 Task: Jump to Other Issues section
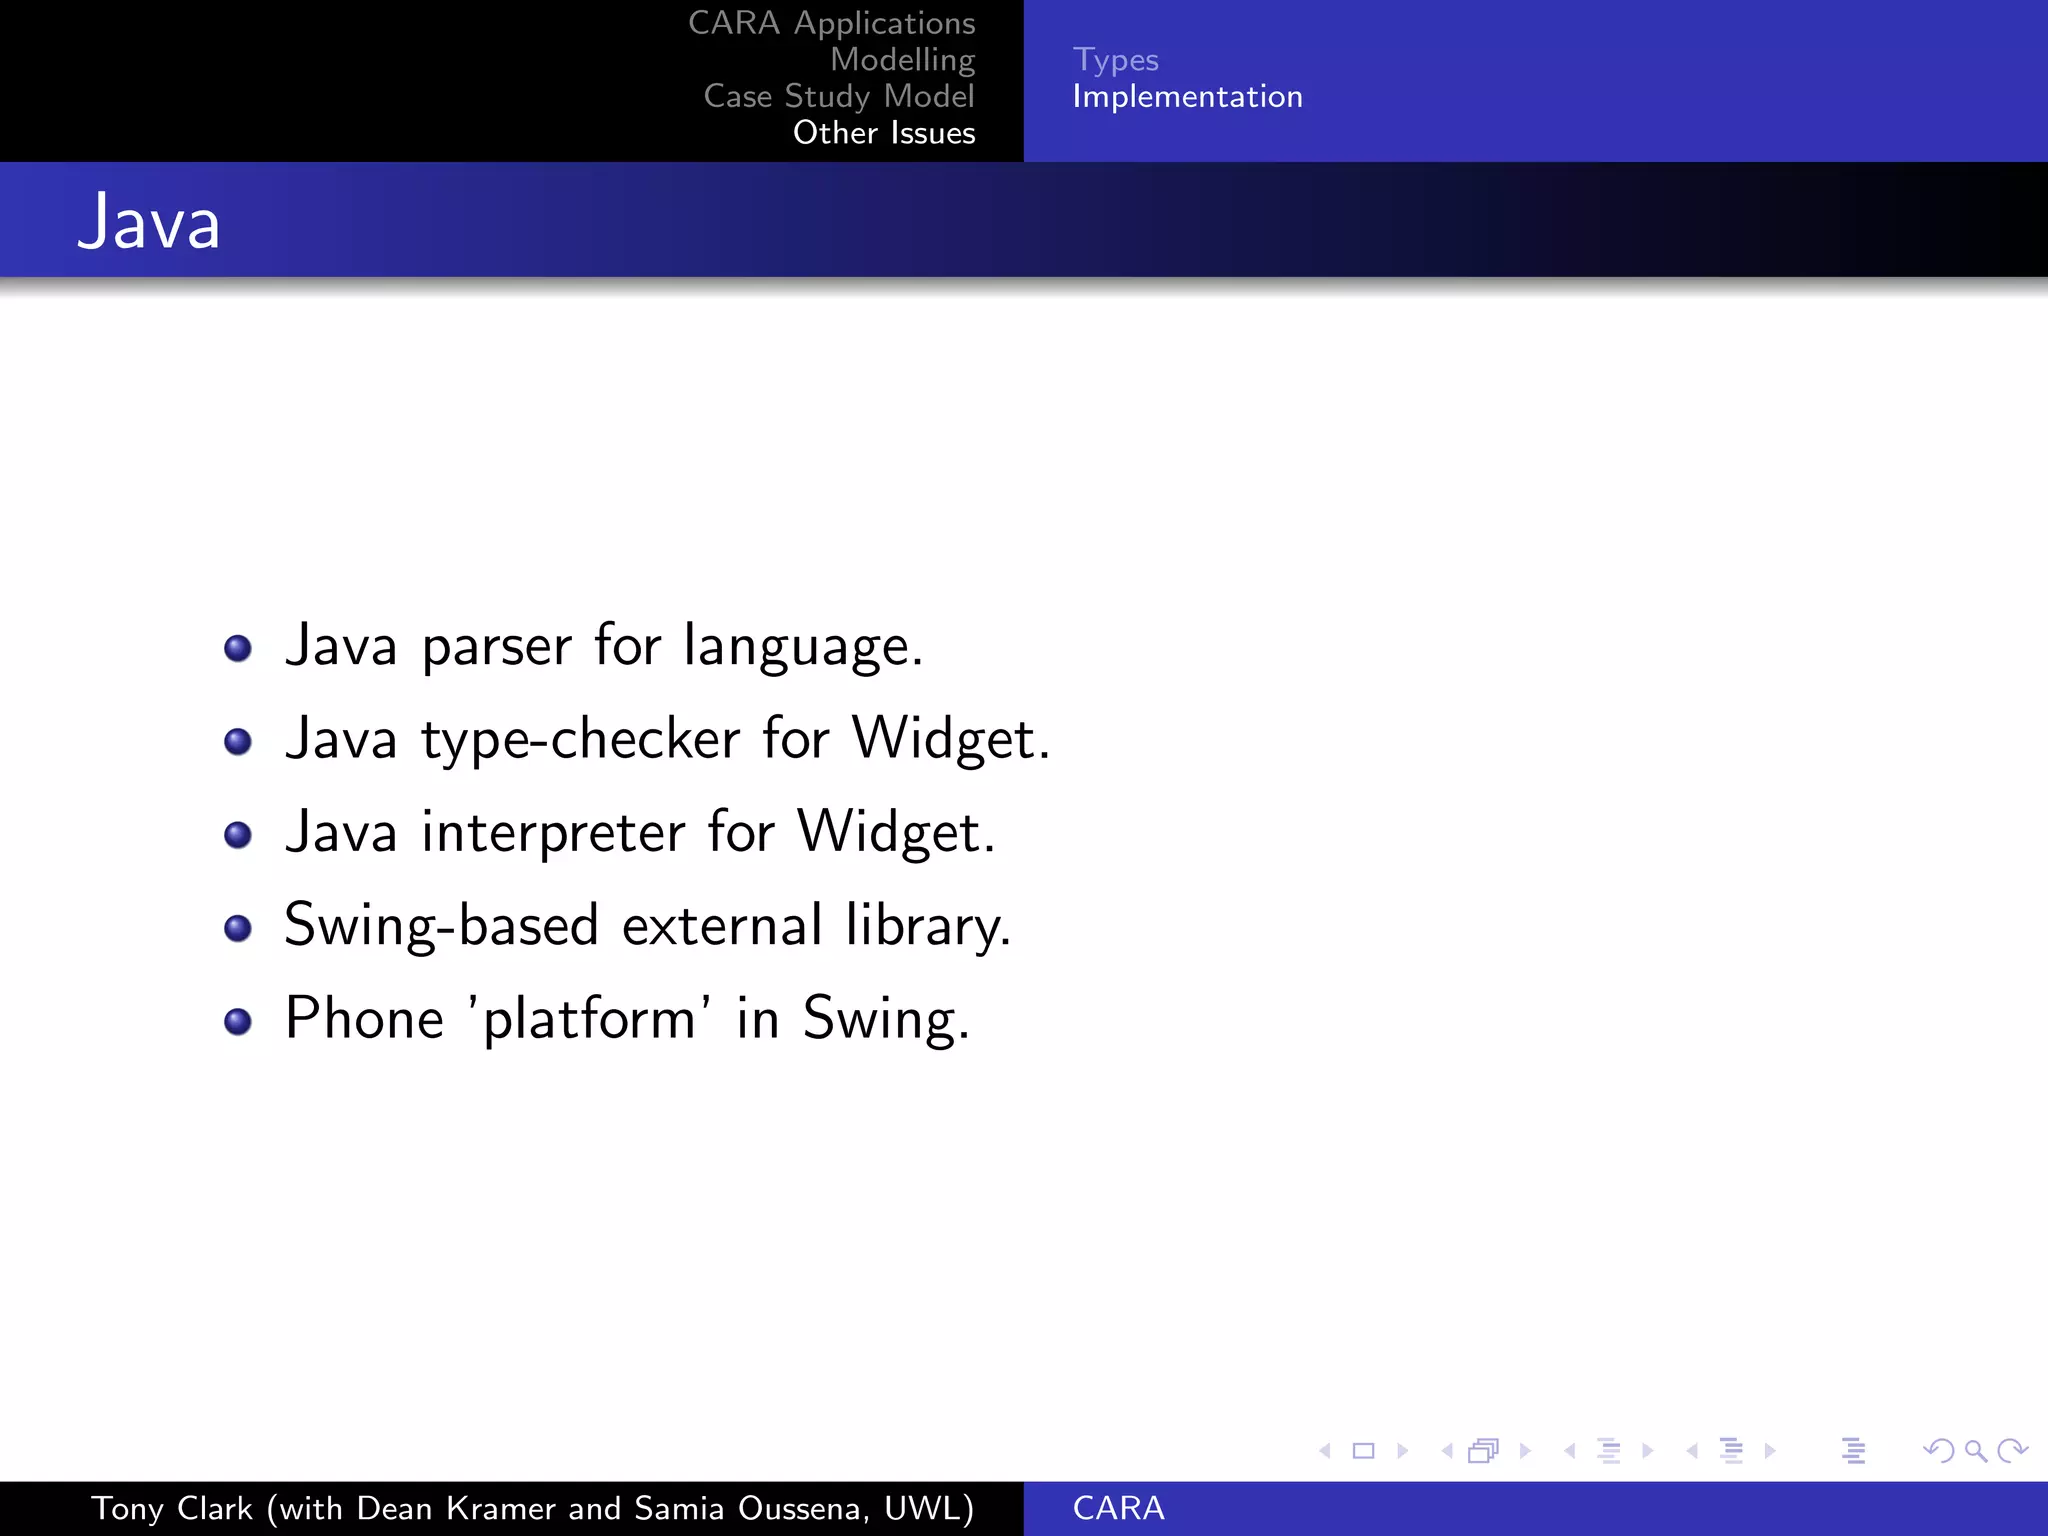point(884,132)
